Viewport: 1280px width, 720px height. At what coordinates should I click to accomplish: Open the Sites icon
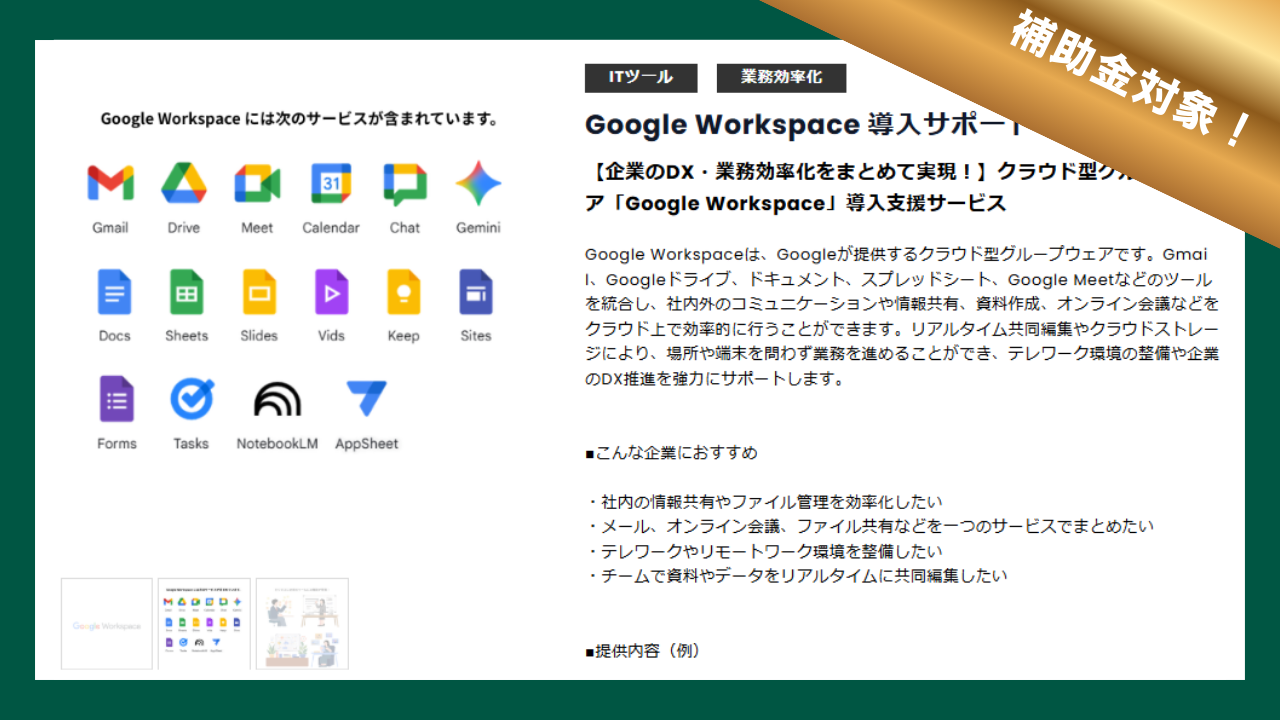476,292
